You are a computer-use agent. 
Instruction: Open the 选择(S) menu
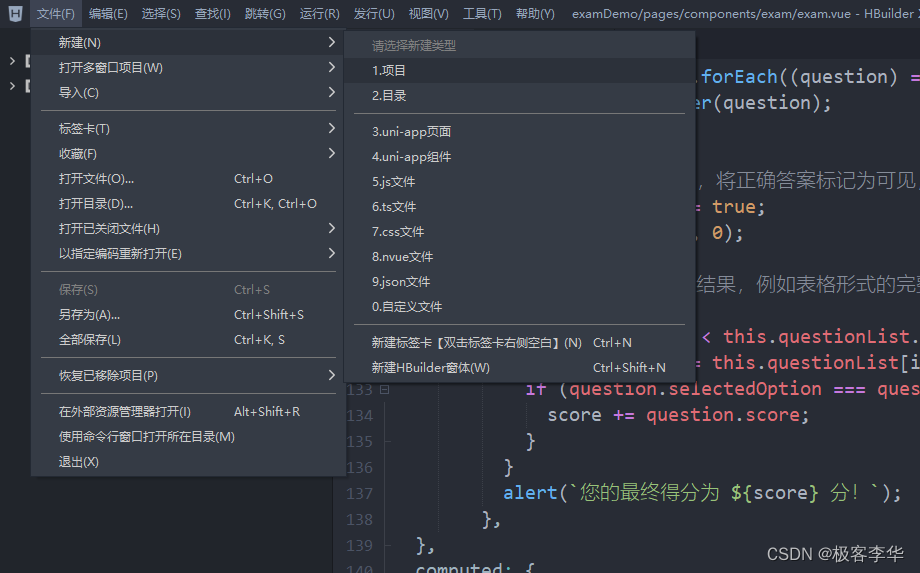point(161,13)
